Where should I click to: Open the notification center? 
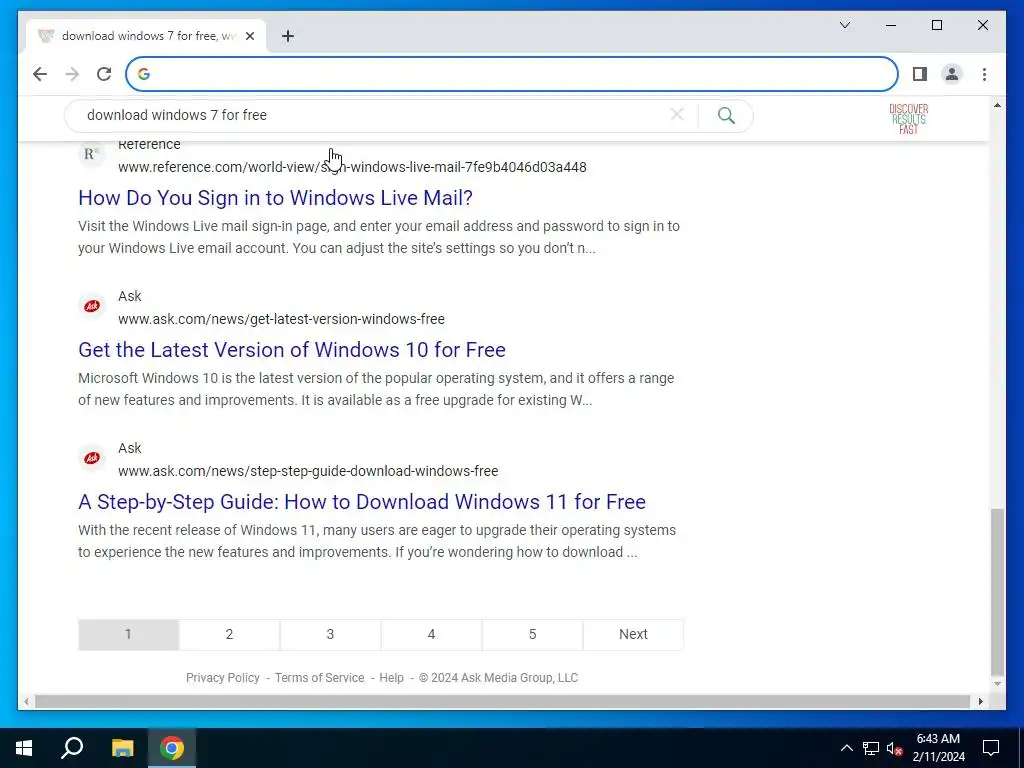point(991,748)
